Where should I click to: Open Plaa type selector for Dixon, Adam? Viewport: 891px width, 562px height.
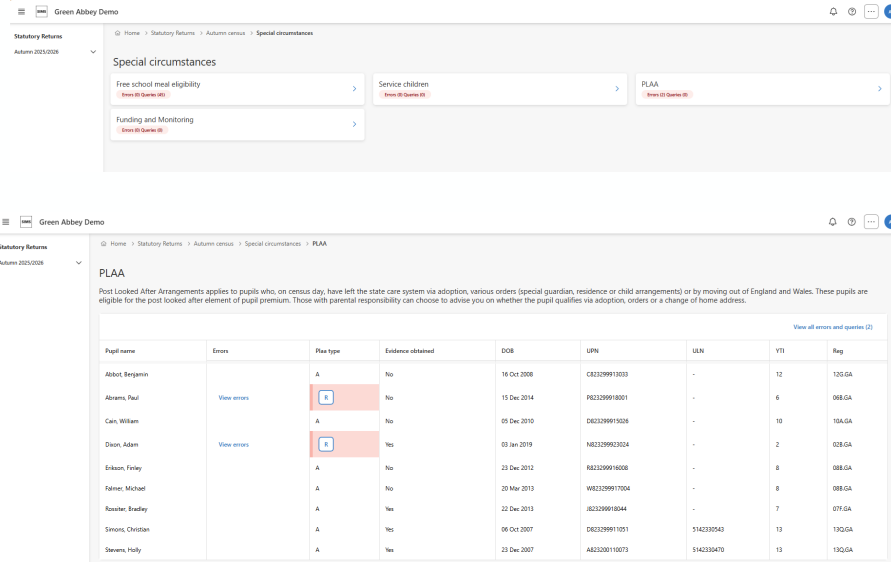pyautogui.click(x=326, y=444)
